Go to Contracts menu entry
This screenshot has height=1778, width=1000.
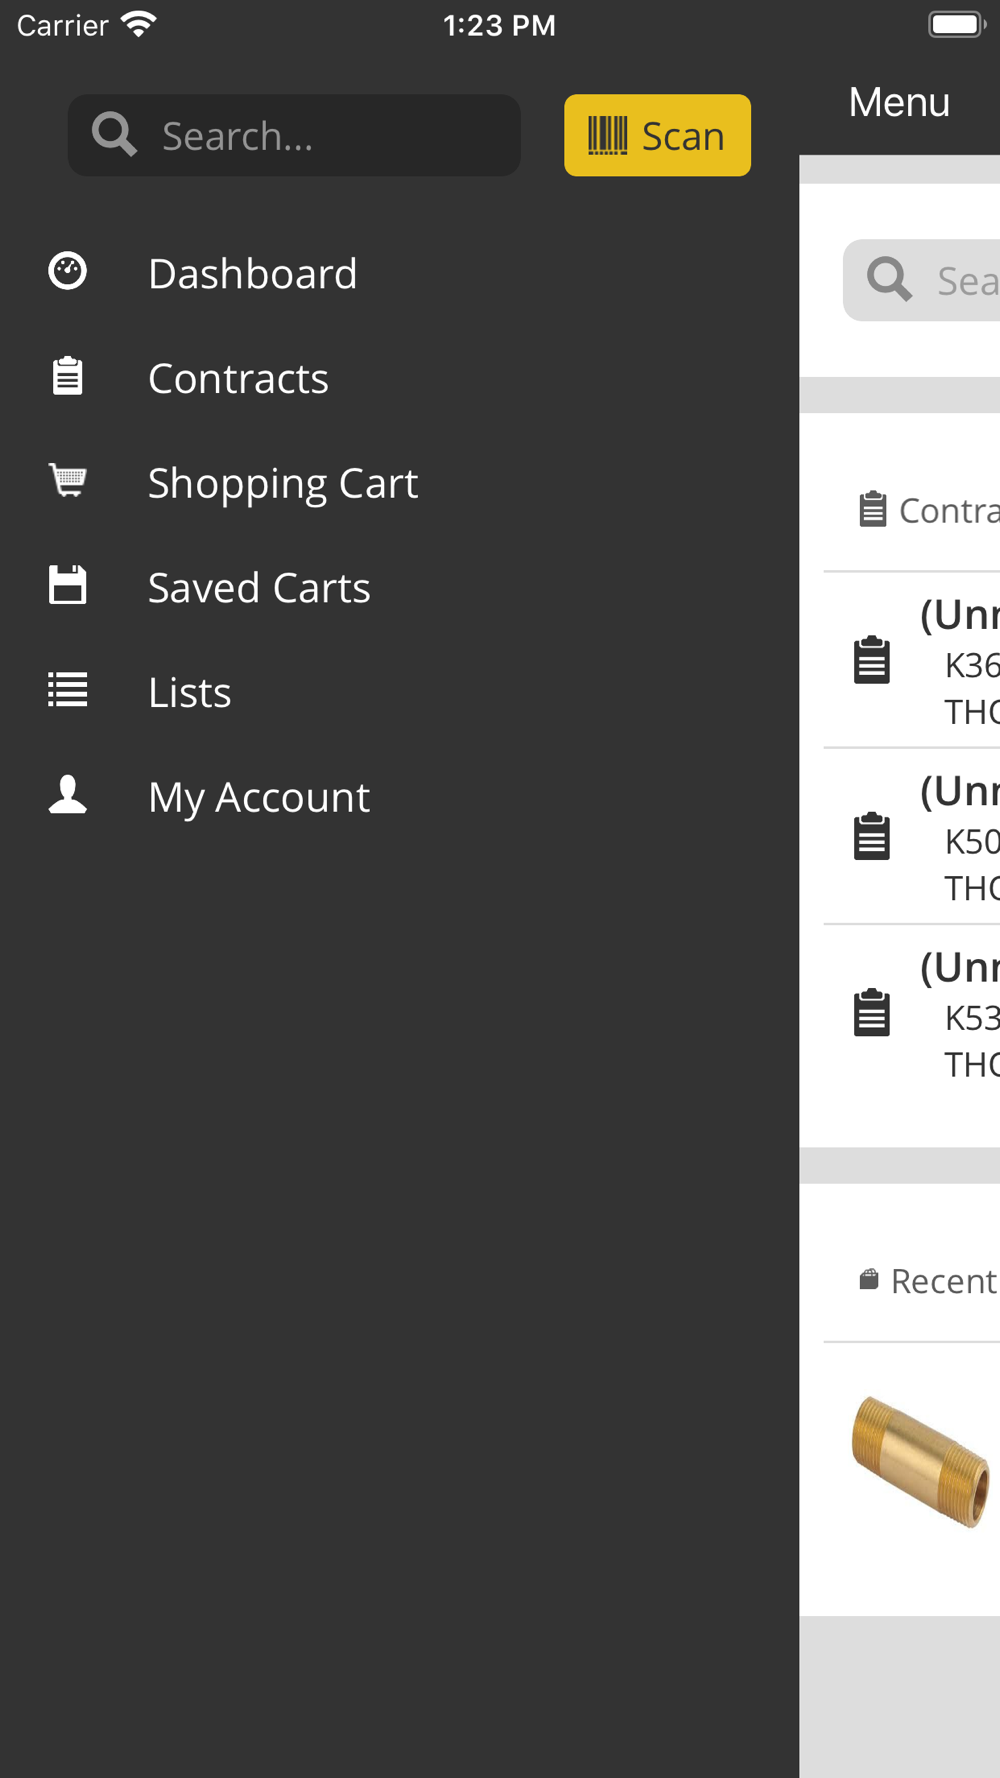[x=238, y=379]
